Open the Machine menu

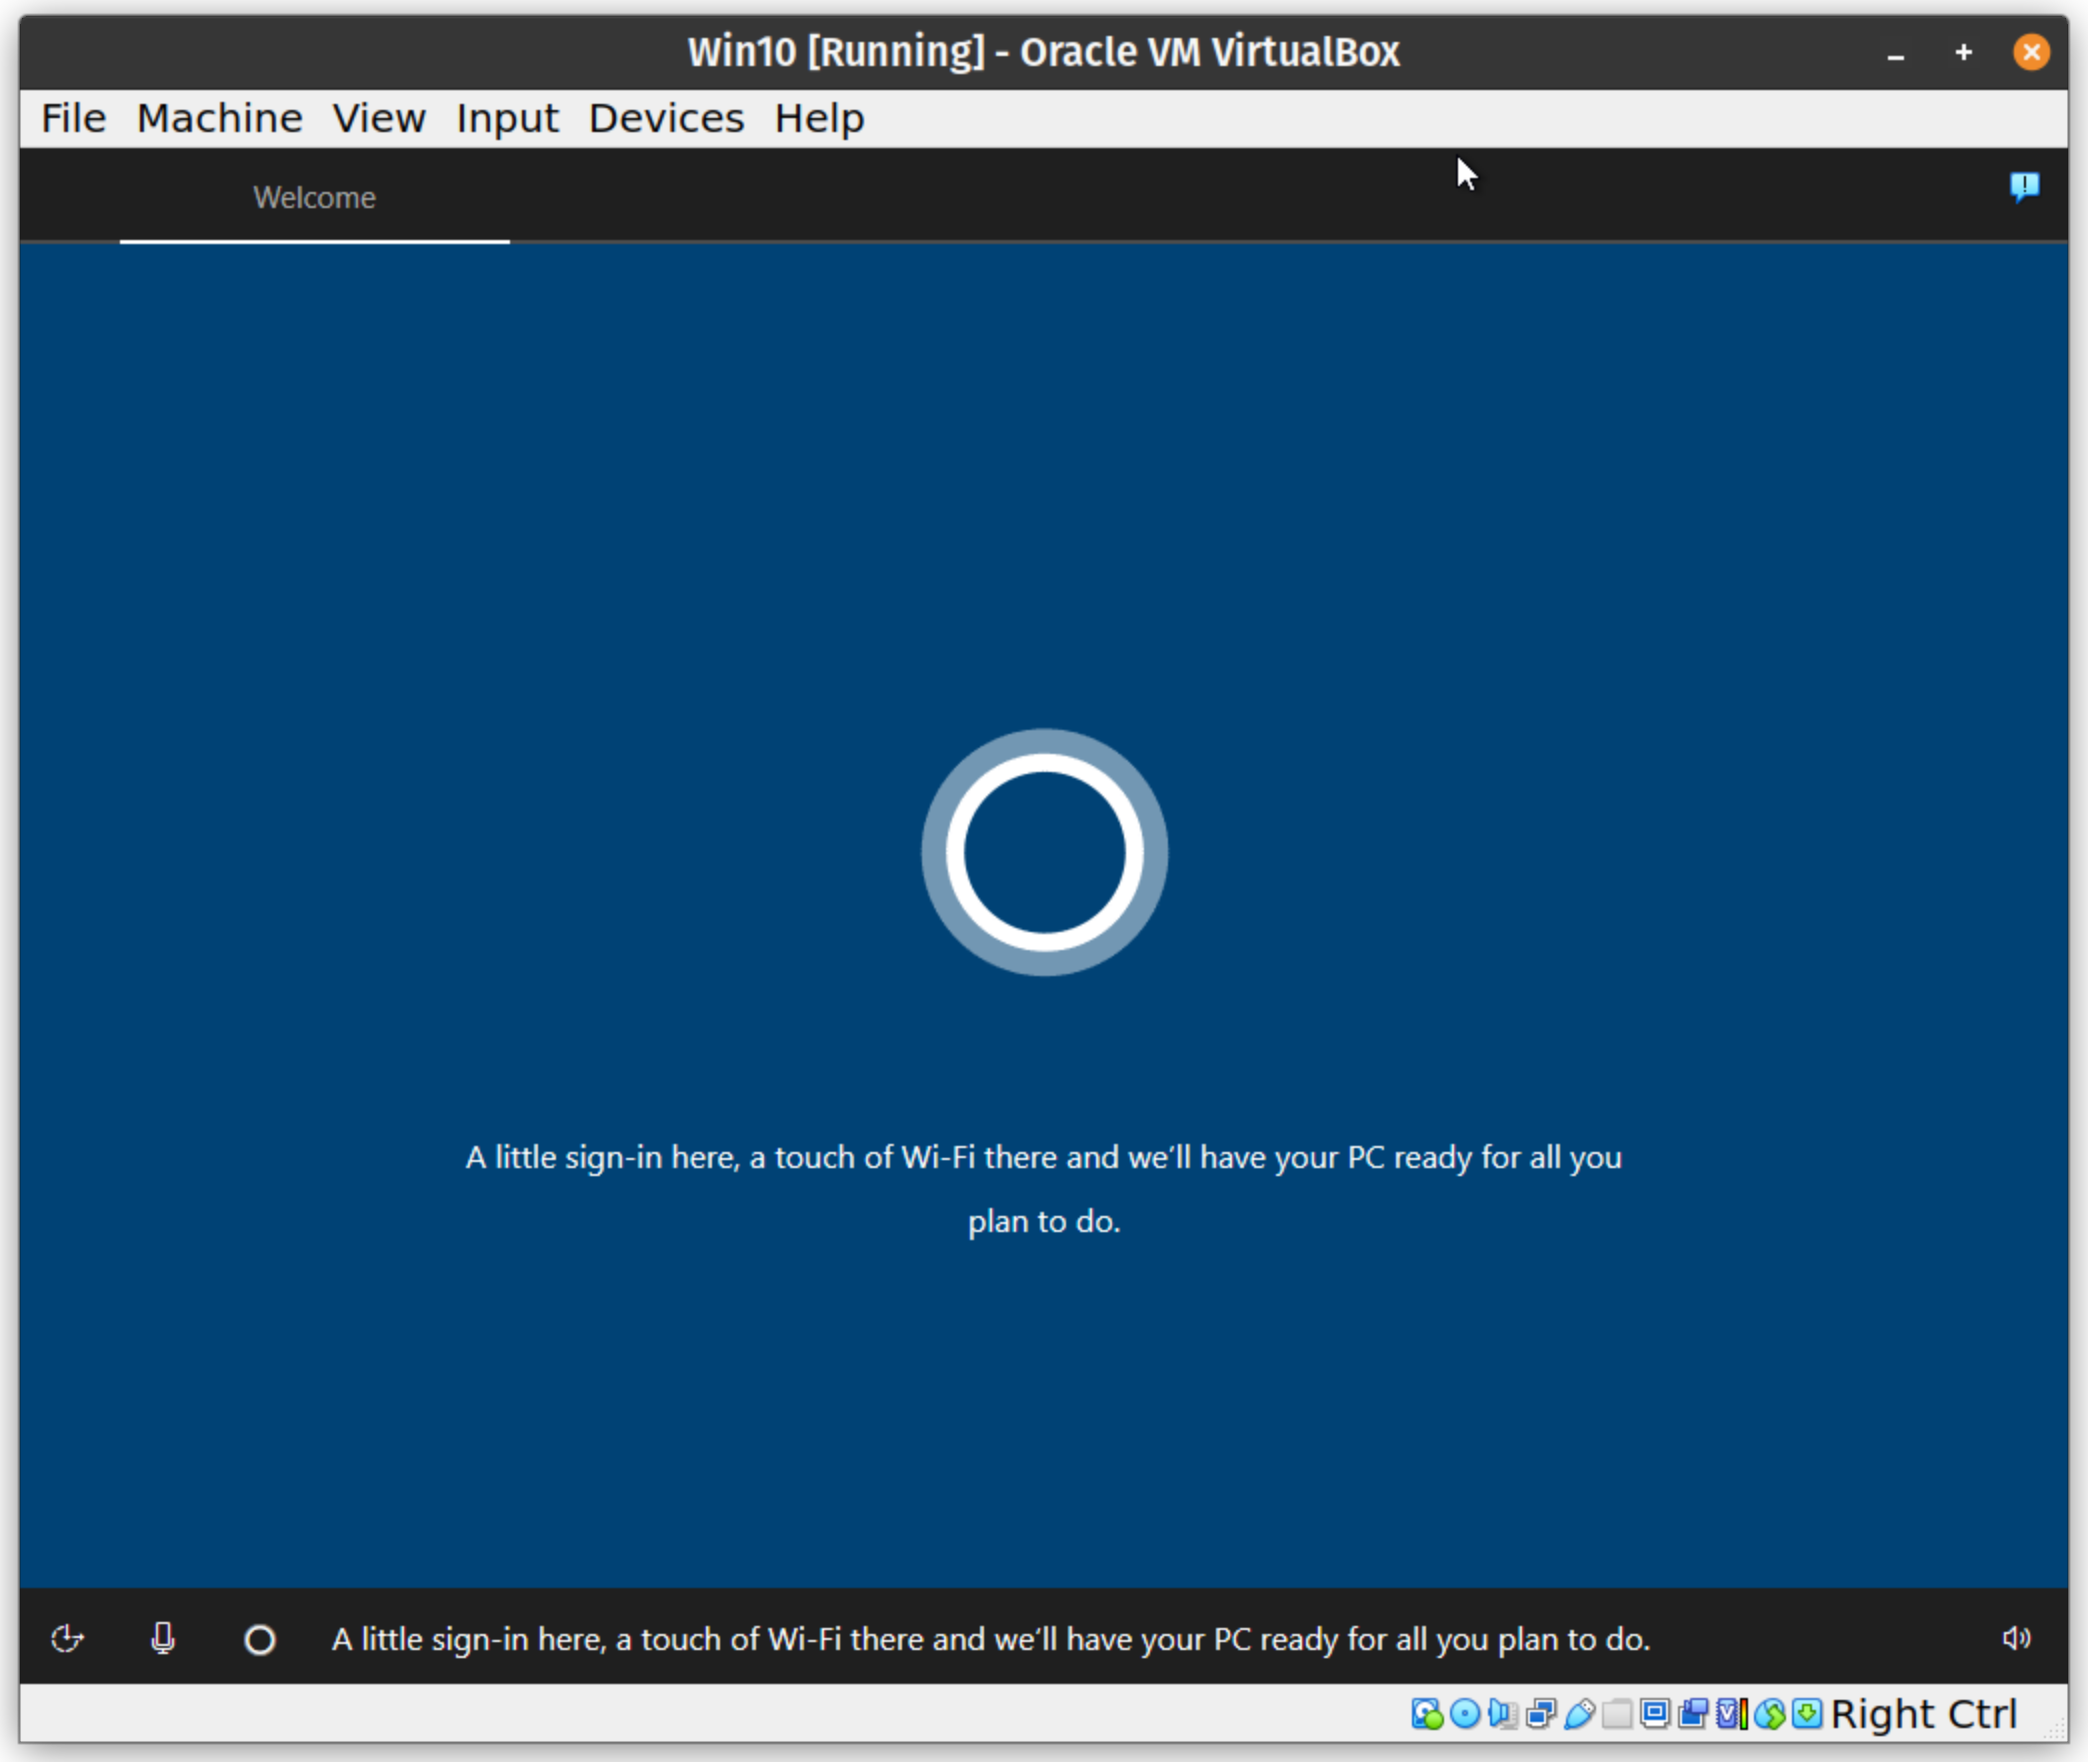click(x=219, y=118)
